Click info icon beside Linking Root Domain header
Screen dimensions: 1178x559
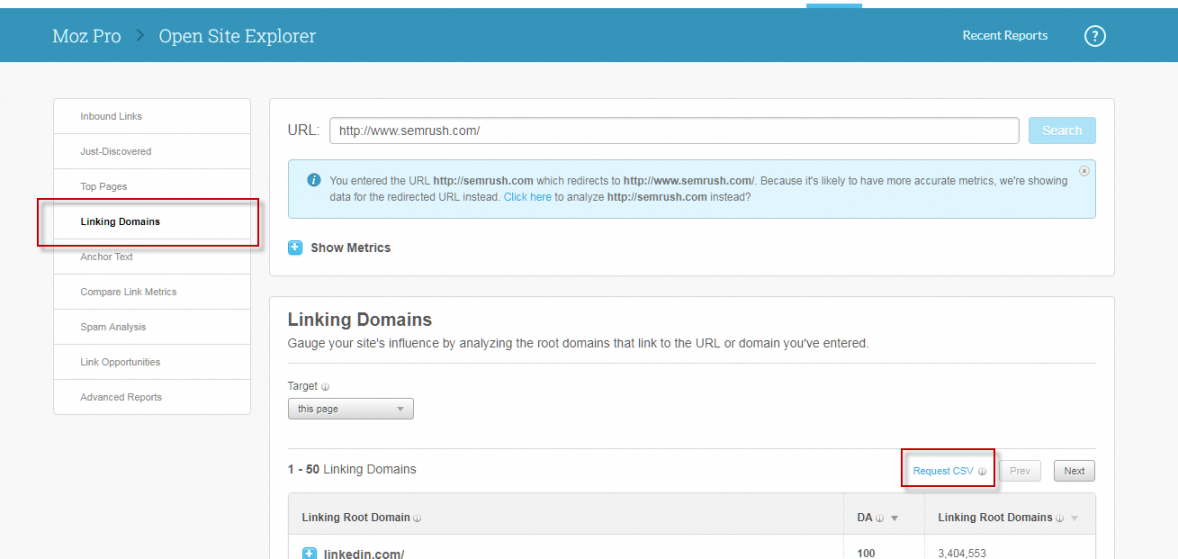pos(417,518)
